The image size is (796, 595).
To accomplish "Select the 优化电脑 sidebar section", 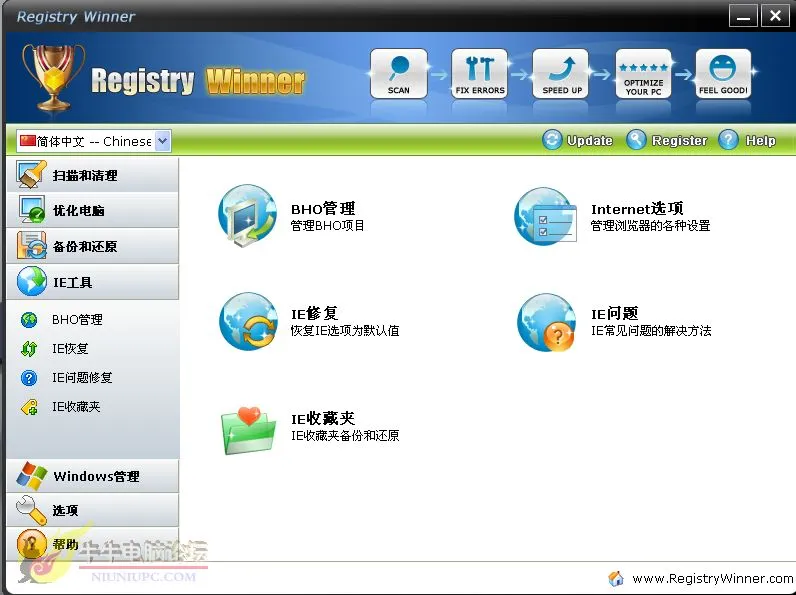I will (92, 210).
